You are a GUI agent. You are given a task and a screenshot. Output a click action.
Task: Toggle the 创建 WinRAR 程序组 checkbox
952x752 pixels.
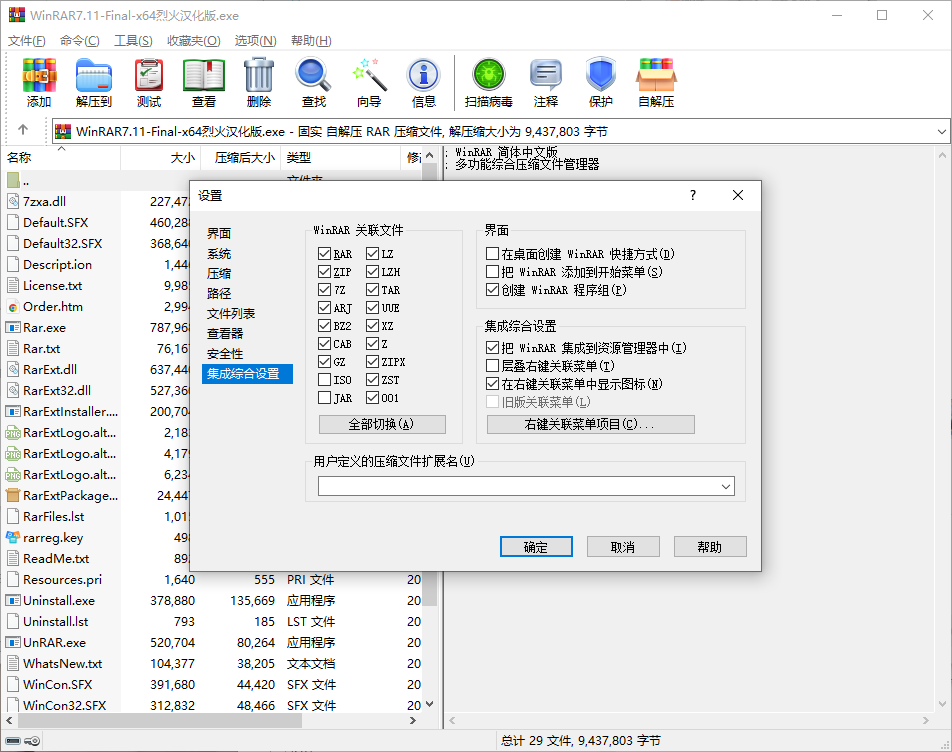tap(492, 290)
